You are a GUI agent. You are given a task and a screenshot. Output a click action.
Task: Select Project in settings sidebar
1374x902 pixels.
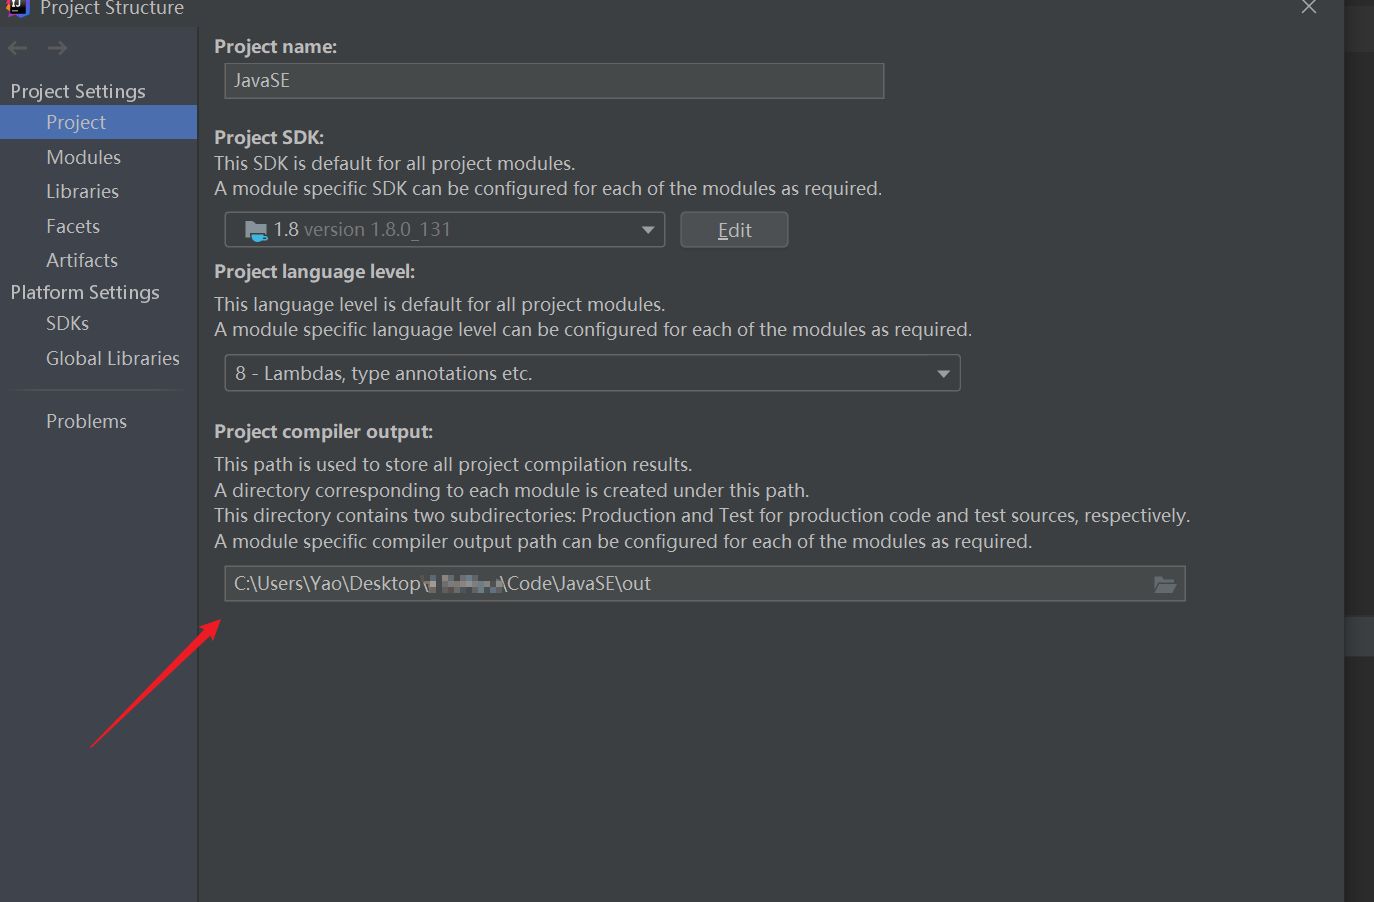(76, 122)
